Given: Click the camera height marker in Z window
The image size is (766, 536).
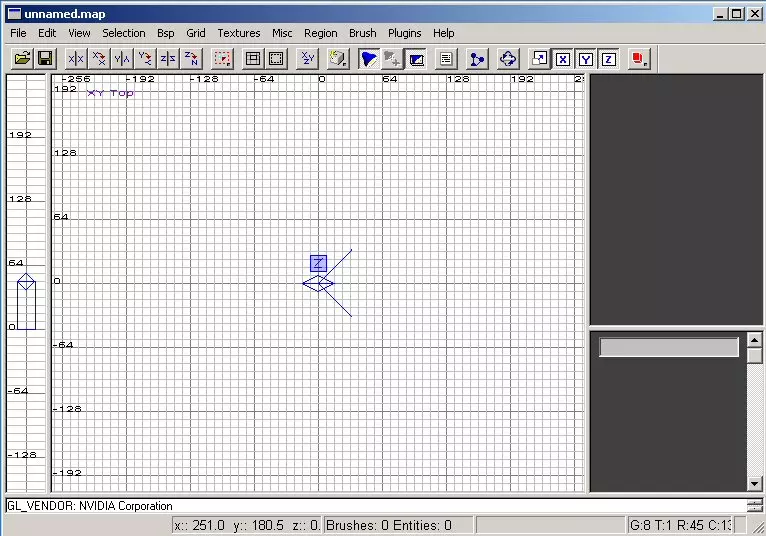Looking at the screenshot, I should click(26, 281).
